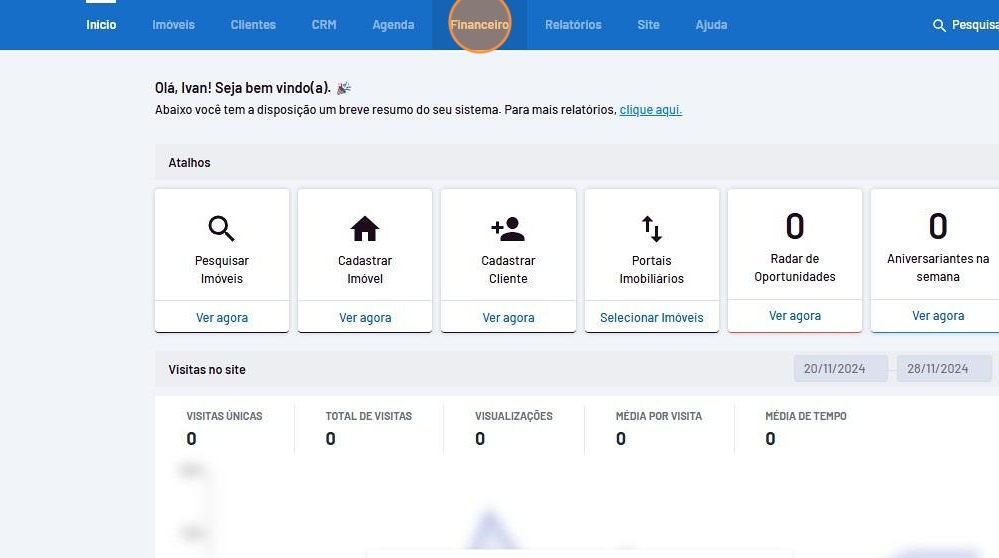Click the search icon in top bar

click(x=939, y=26)
